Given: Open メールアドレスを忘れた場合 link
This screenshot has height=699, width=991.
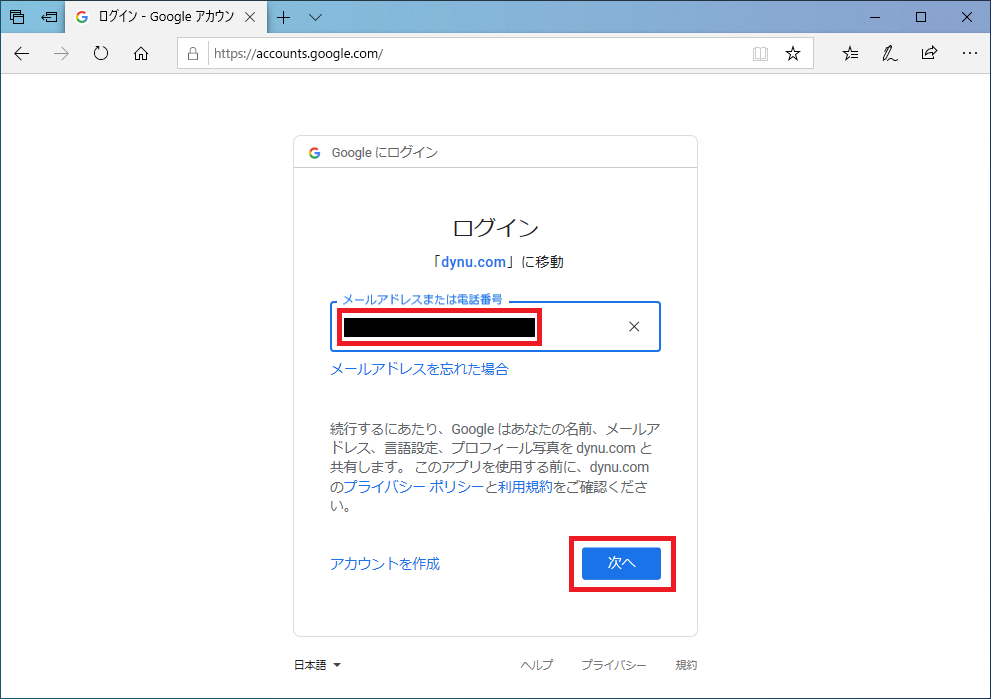Looking at the screenshot, I should tap(419, 369).
